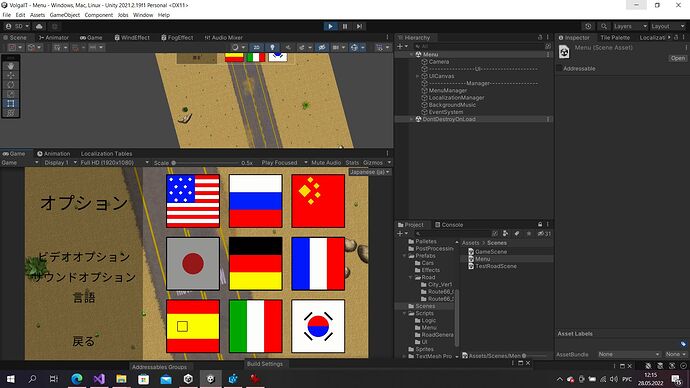Image resolution: width=690 pixels, height=388 pixels.
Task: Toggle hidden objects visibility in Scene toolbar
Action: pyautogui.click(x=322, y=48)
